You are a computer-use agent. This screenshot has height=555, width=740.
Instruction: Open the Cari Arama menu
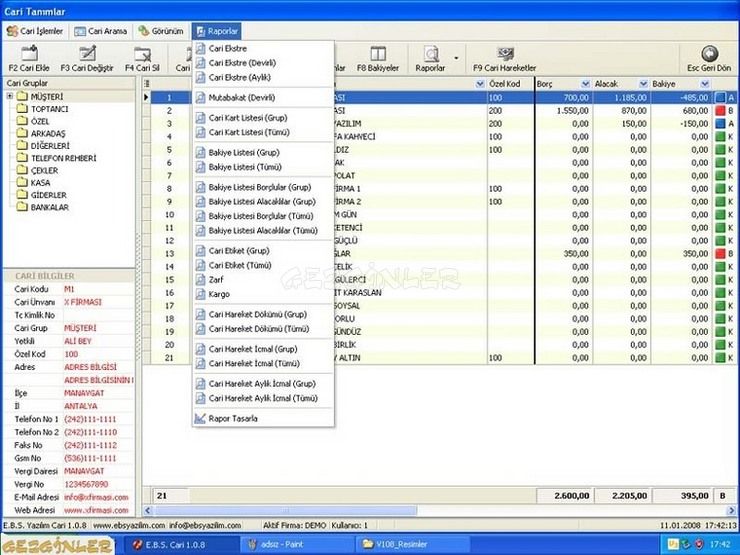(x=101, y=31)
